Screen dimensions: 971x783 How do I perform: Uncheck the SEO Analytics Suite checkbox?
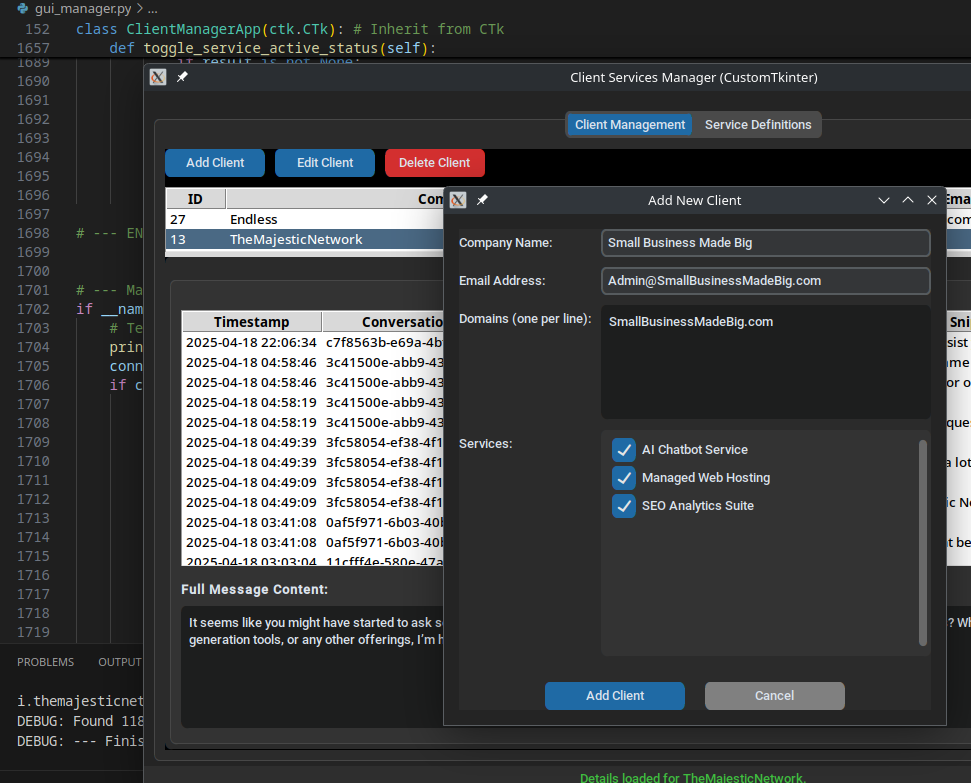click(624, 505)
